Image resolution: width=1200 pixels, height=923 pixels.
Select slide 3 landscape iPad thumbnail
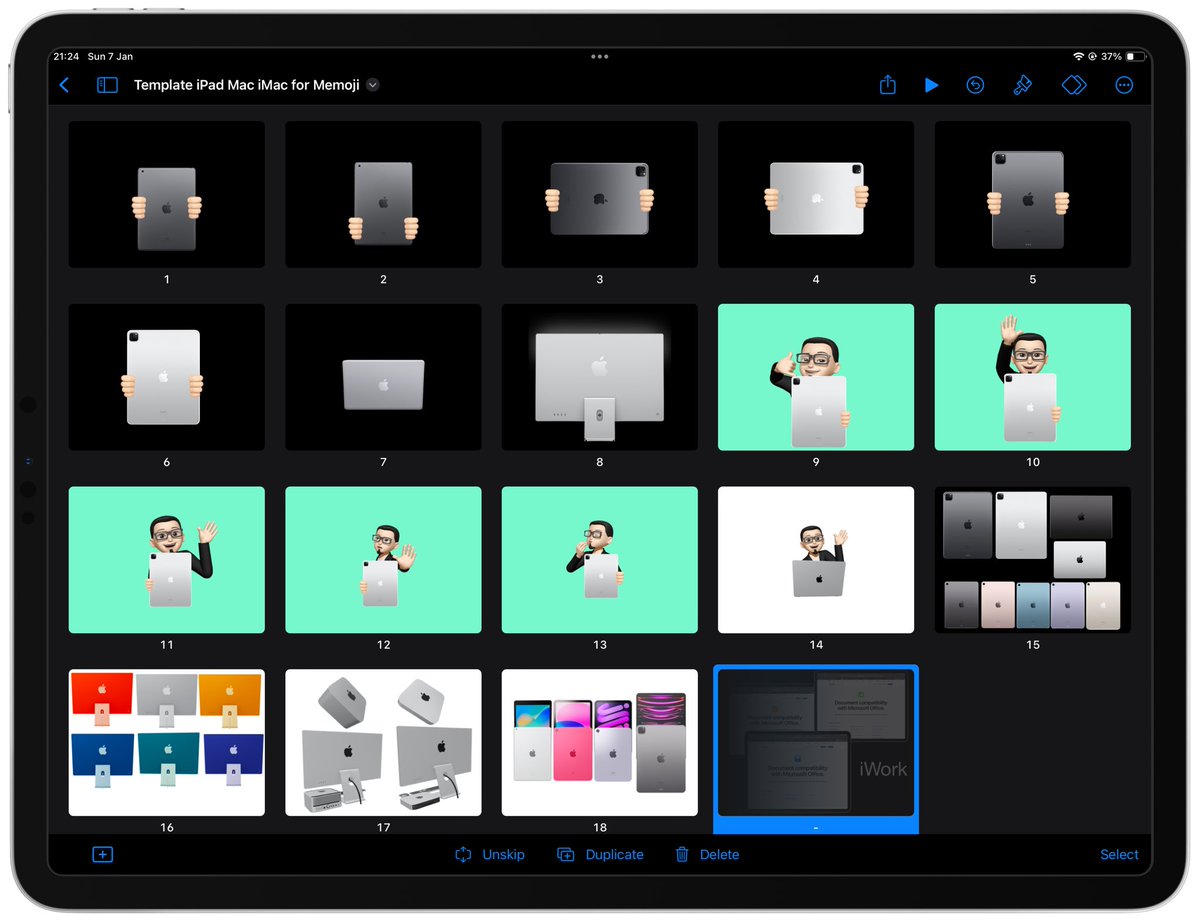(x=600, y=195)
